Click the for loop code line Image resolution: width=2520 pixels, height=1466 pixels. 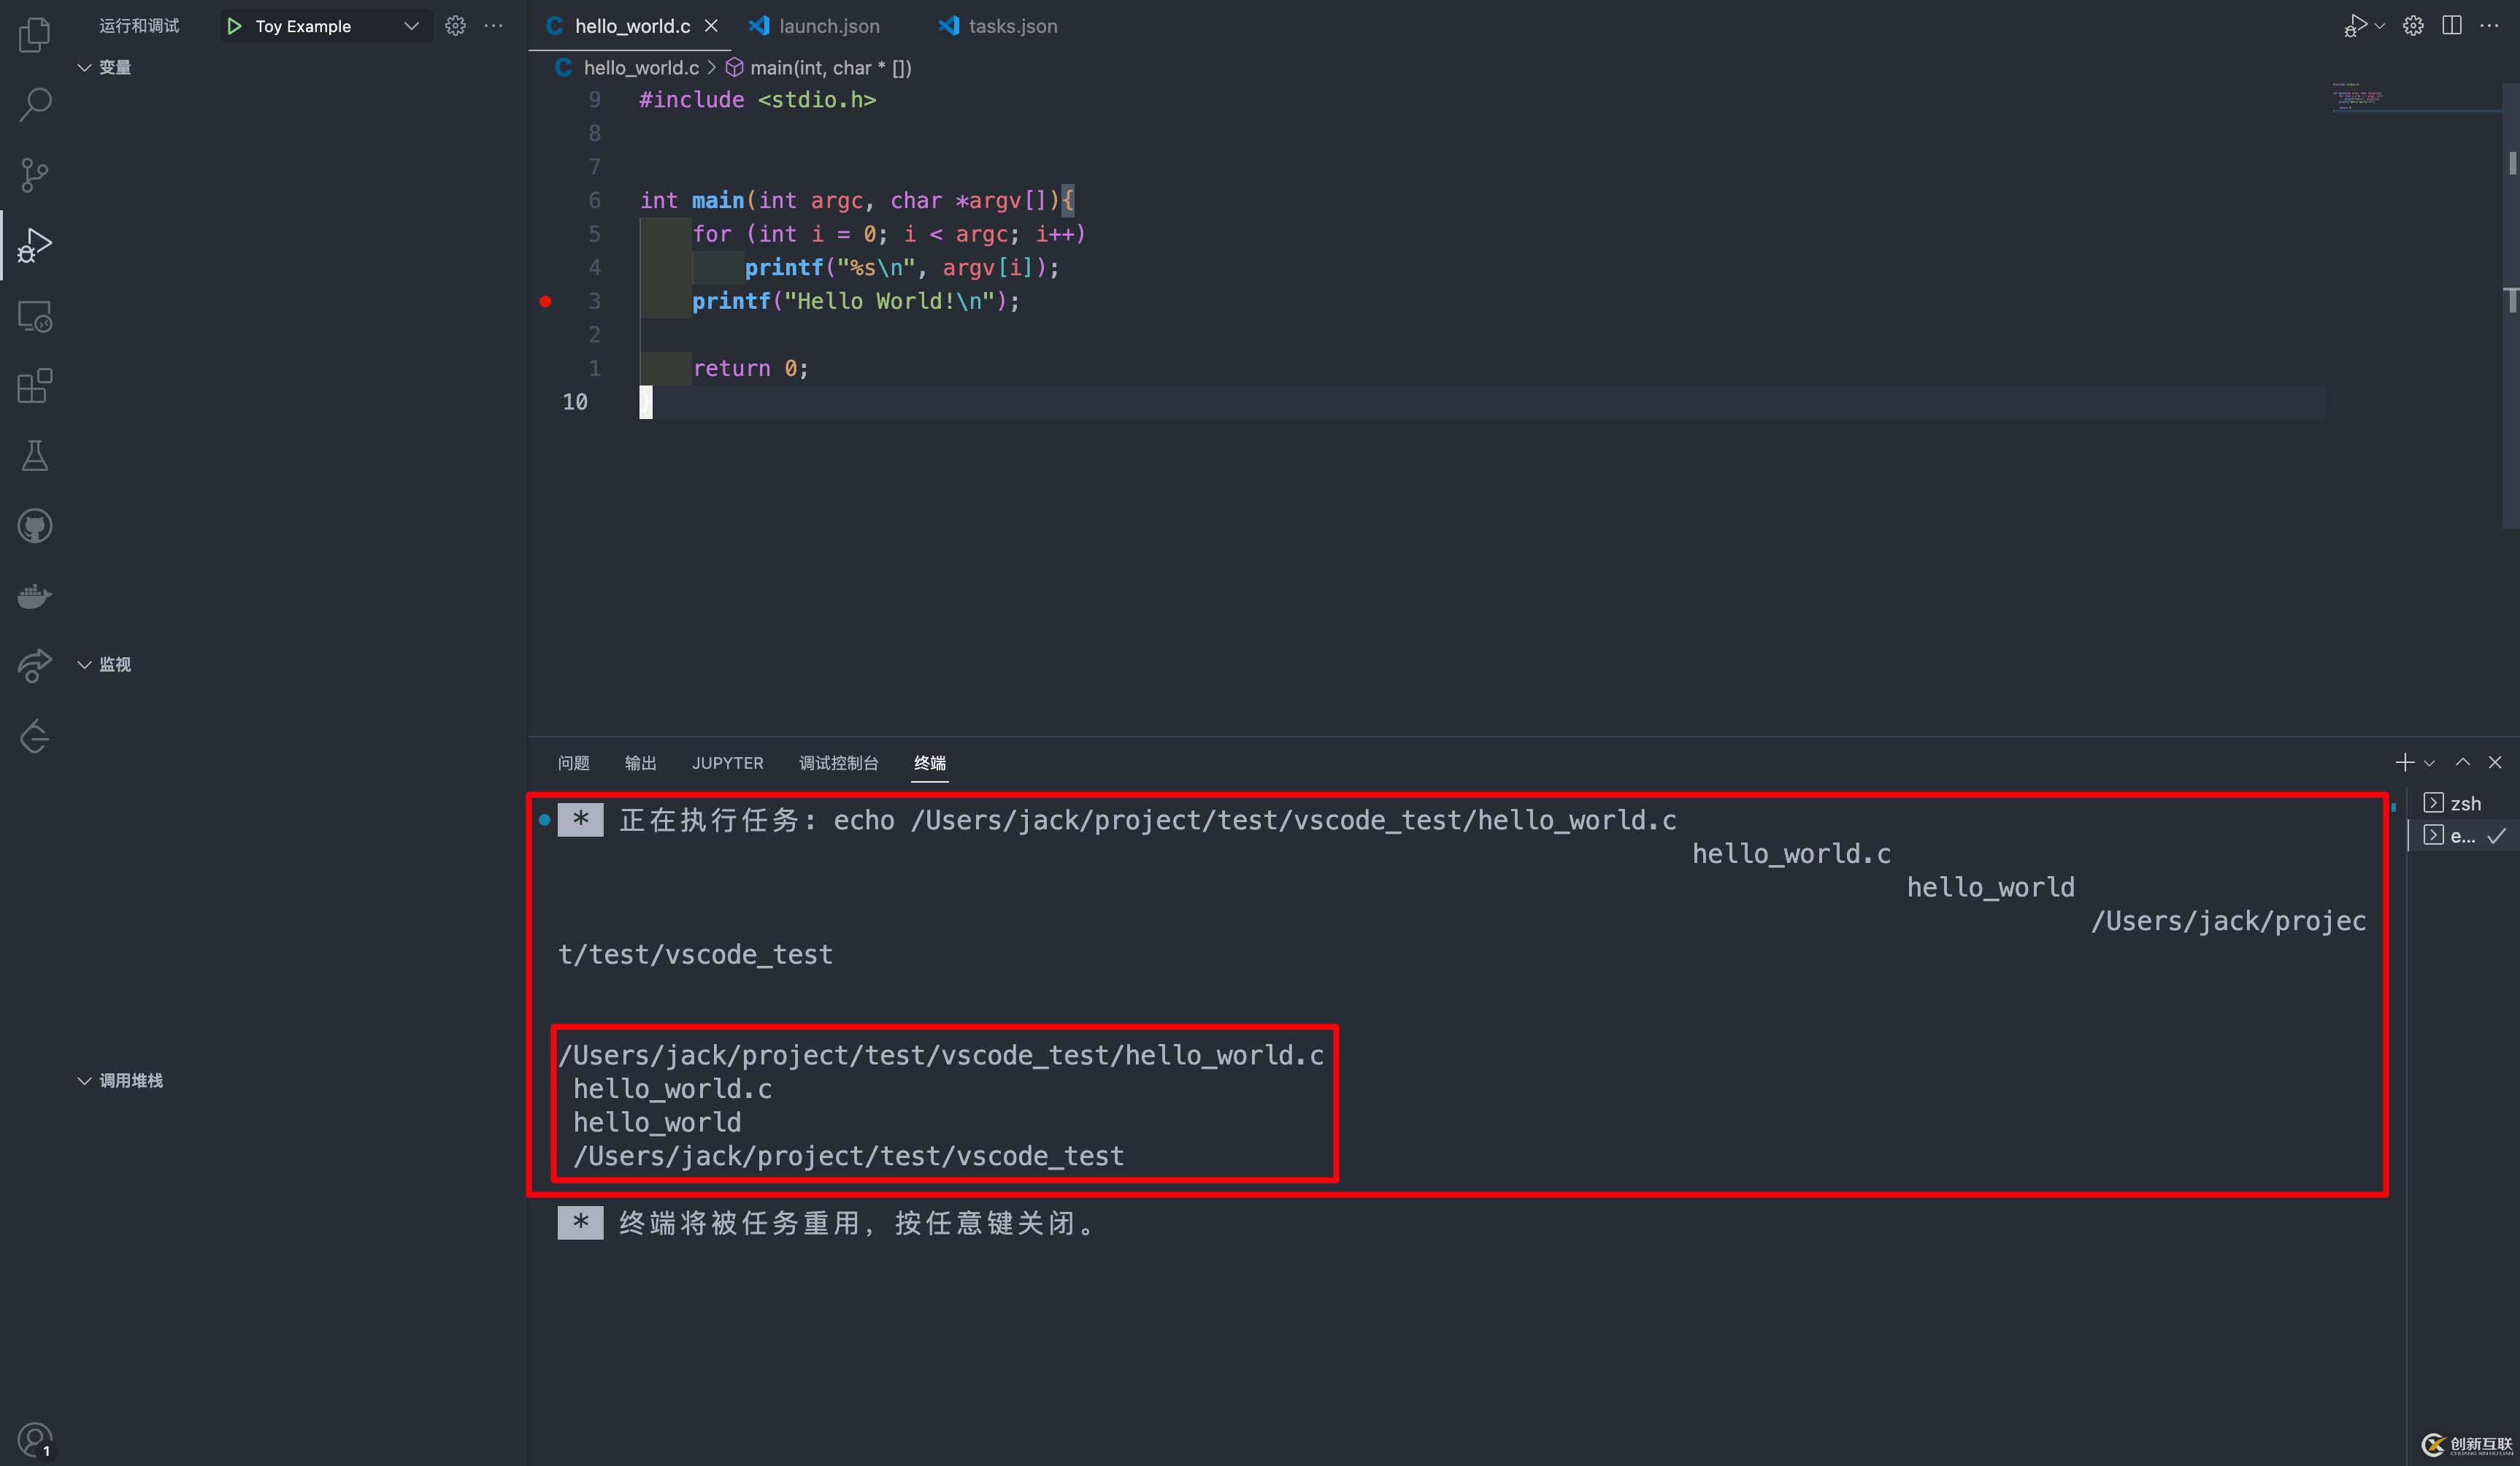[x=889, y=234]
